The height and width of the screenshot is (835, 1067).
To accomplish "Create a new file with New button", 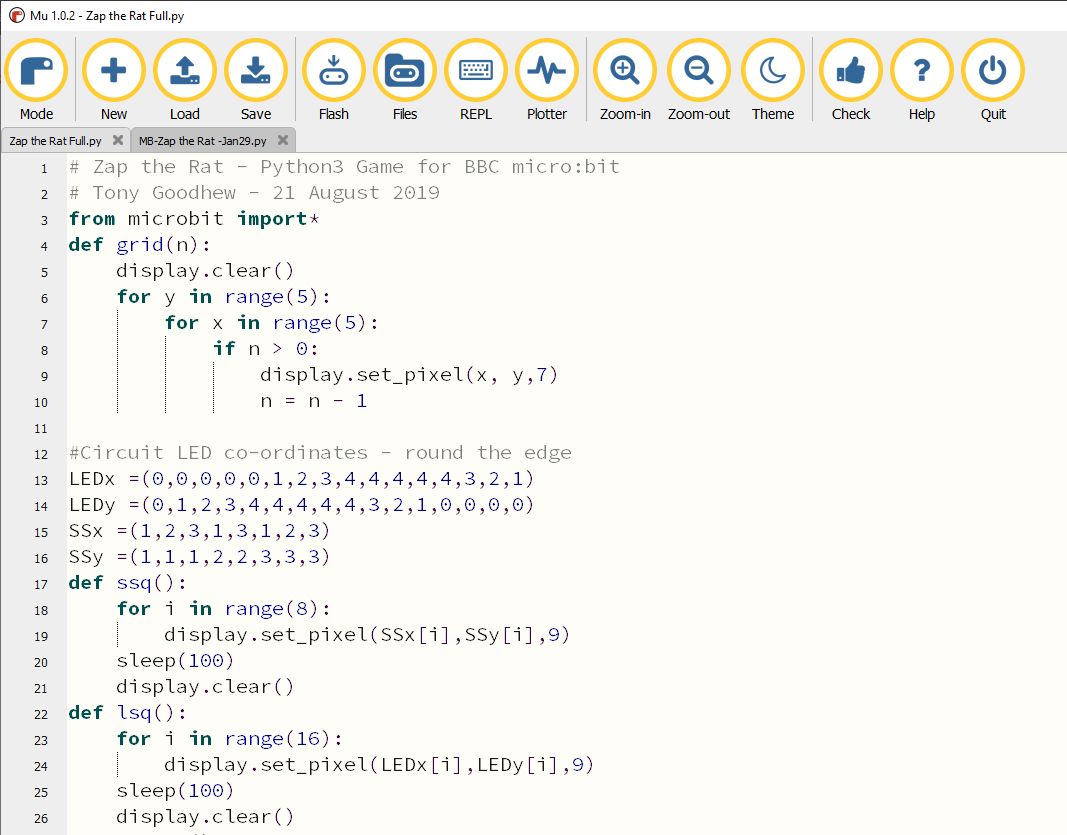I will (x=114, y=72).
